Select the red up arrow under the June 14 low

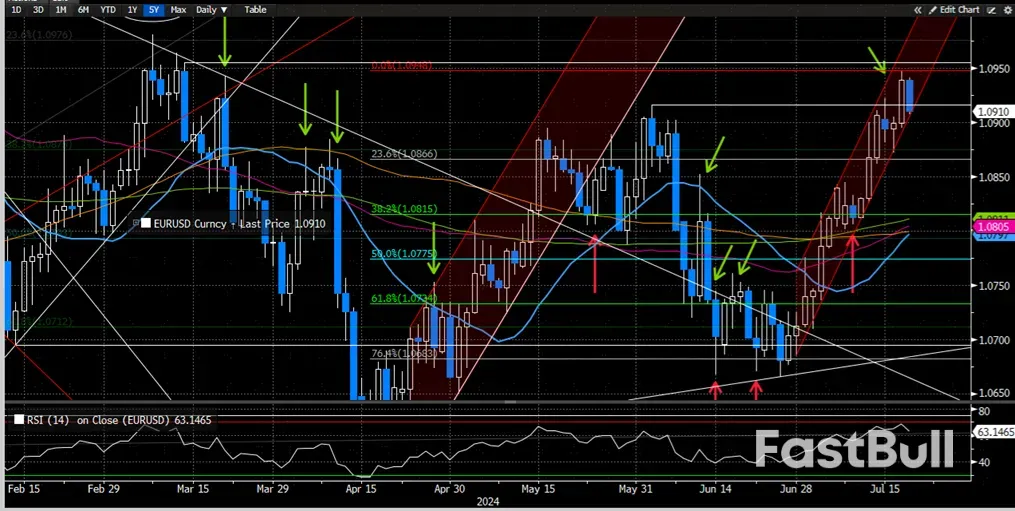[716, 389]
